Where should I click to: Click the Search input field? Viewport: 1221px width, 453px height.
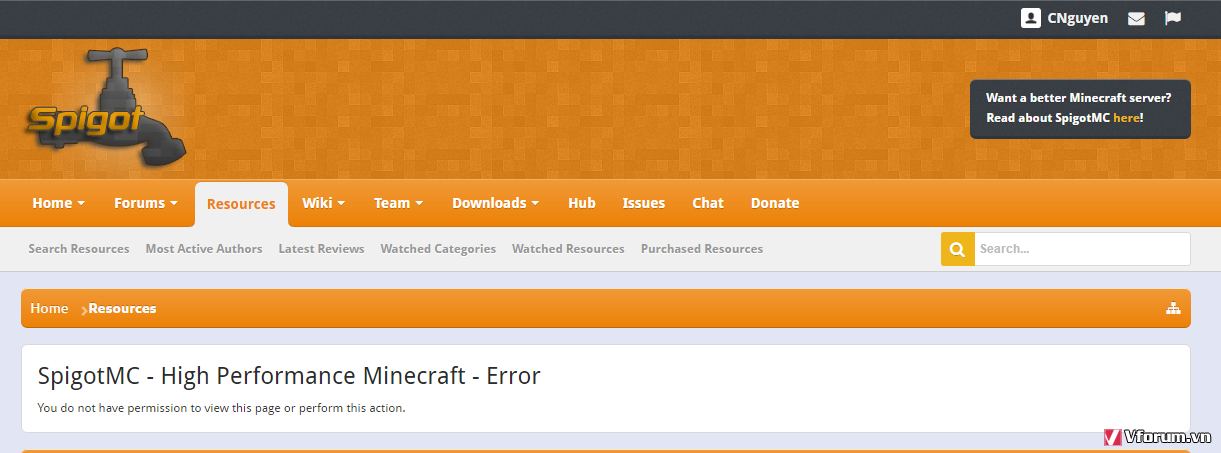point(1082,249)
